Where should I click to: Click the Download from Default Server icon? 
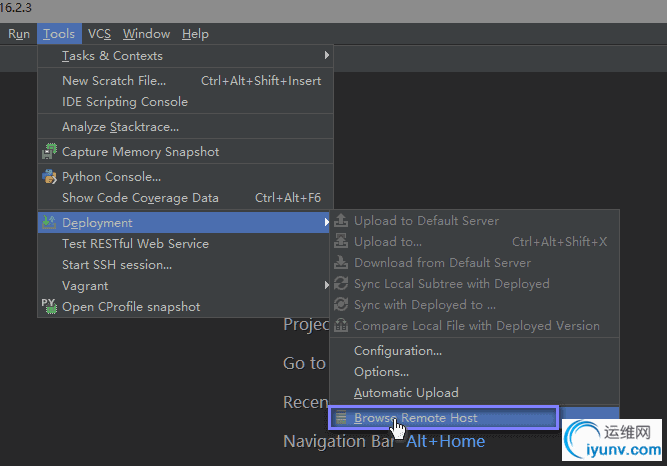tap(341, 263)
